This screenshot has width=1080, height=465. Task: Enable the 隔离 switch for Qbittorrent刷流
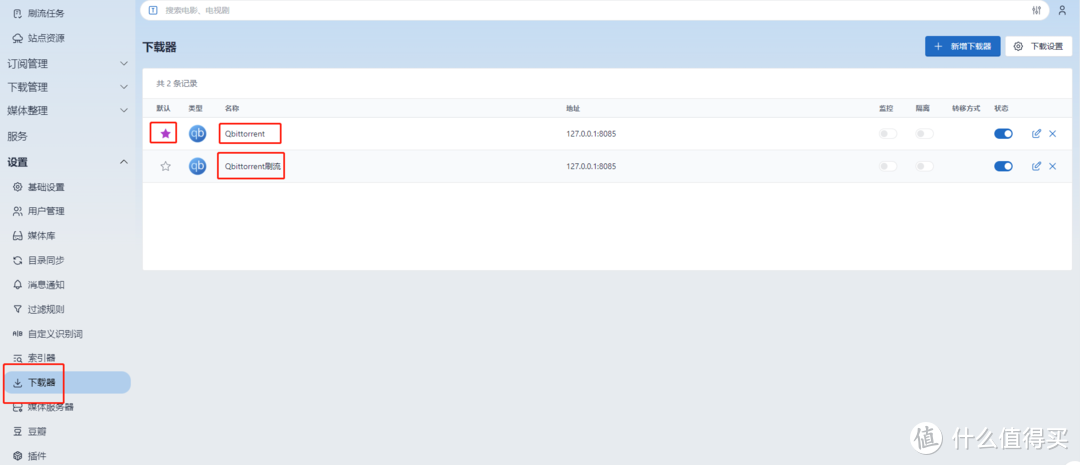[924, 166]
